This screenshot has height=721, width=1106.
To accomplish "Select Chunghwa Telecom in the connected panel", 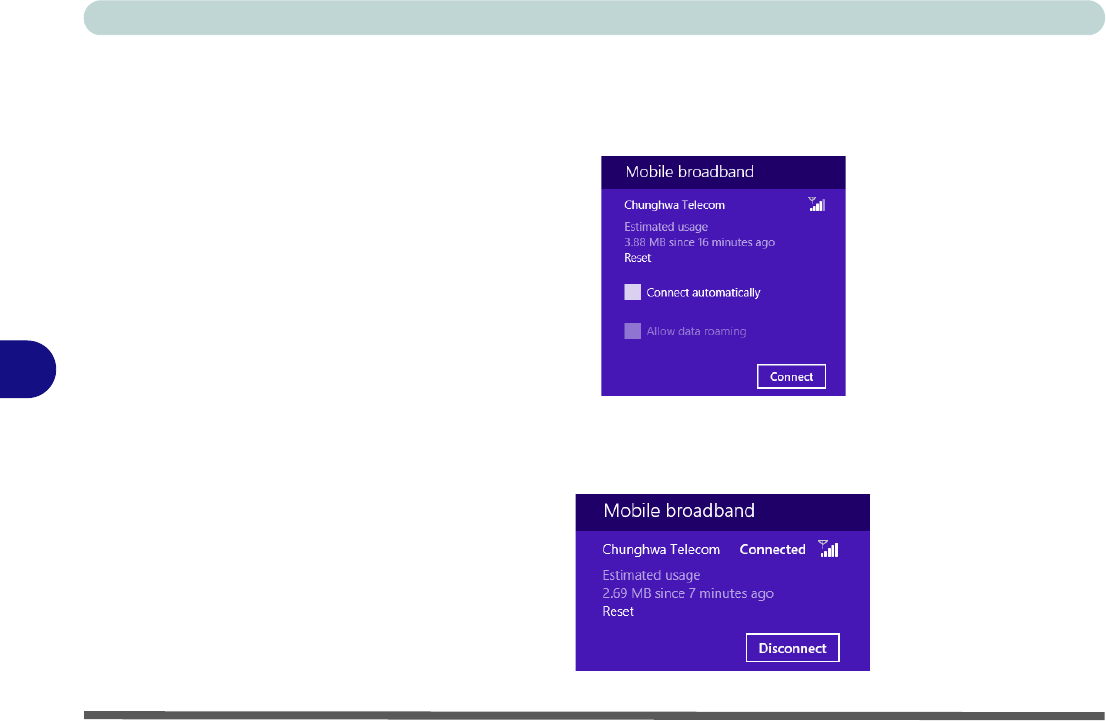I will click(661, 550).
